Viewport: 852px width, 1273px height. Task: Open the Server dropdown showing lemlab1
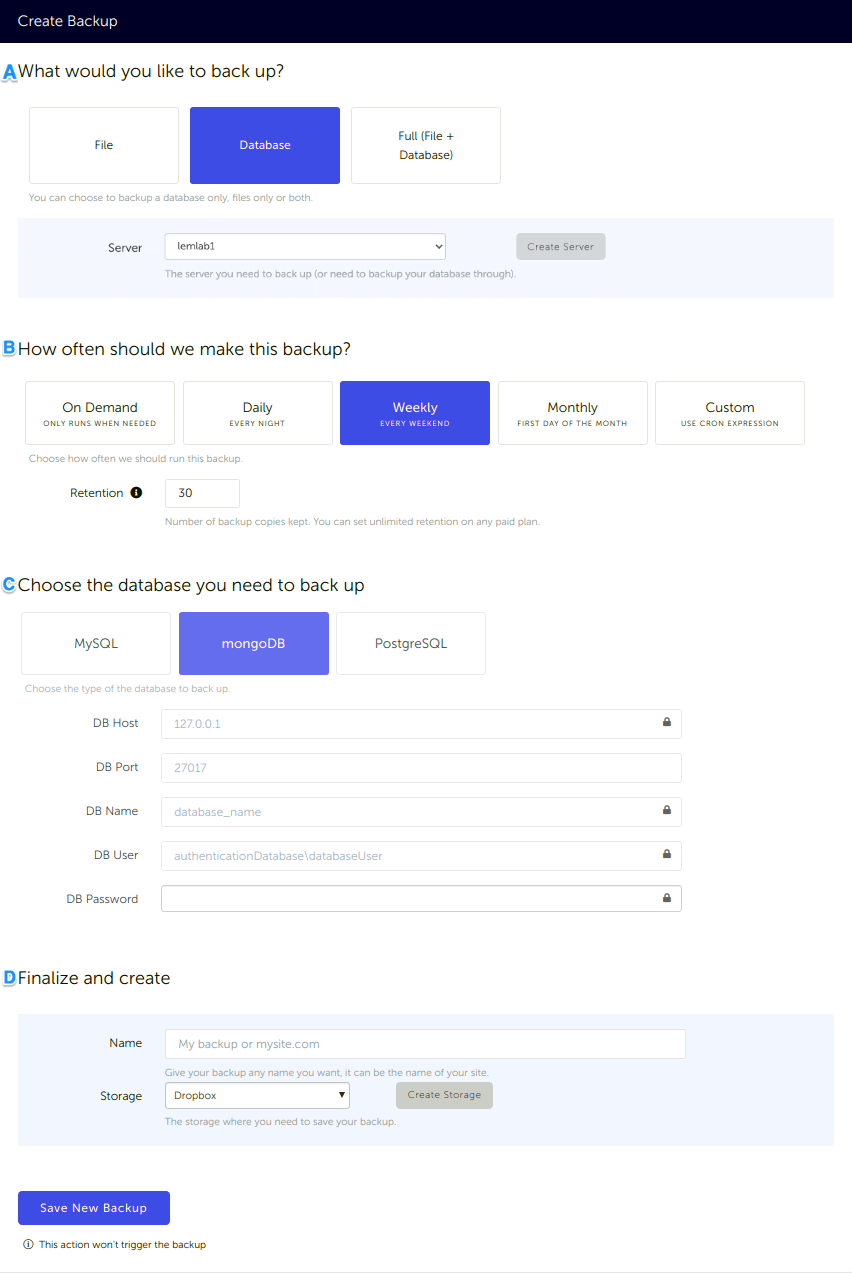(x=305, y=246)
